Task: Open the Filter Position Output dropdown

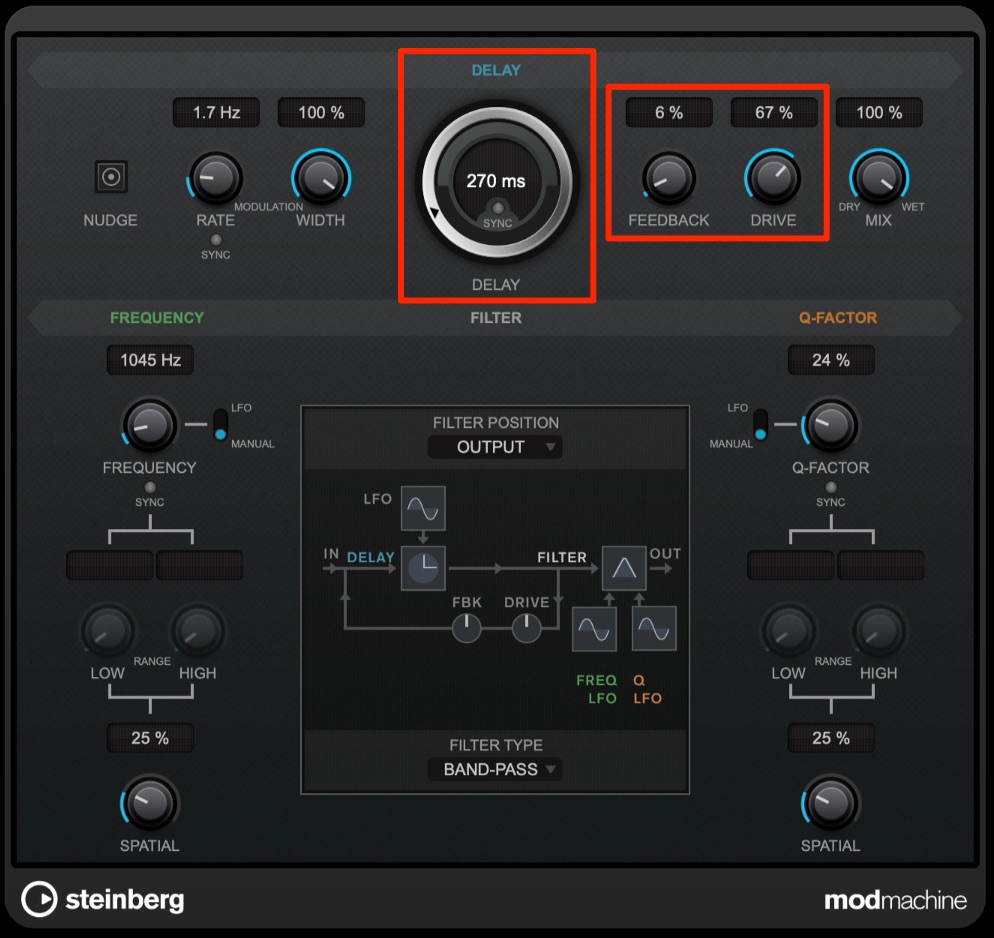Action: pos(495,447)
